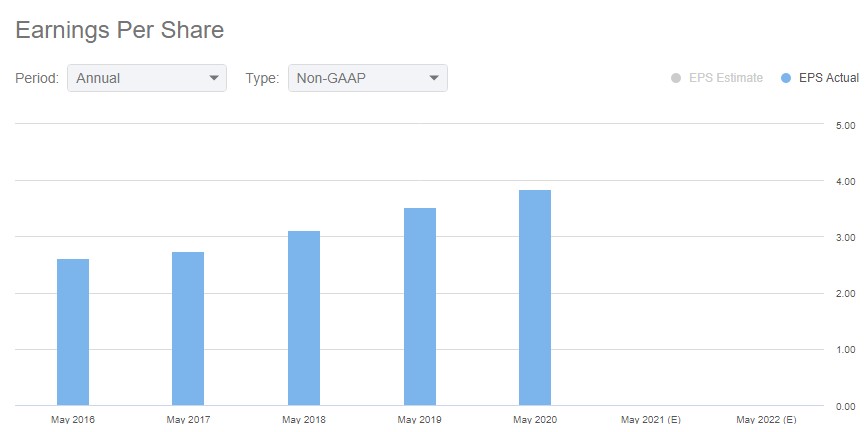Image resolution: width=865 pixels, height=432 pixels.
Task: Click the 'Earnings Per Share' heading
Action: [x=120, y=30]
